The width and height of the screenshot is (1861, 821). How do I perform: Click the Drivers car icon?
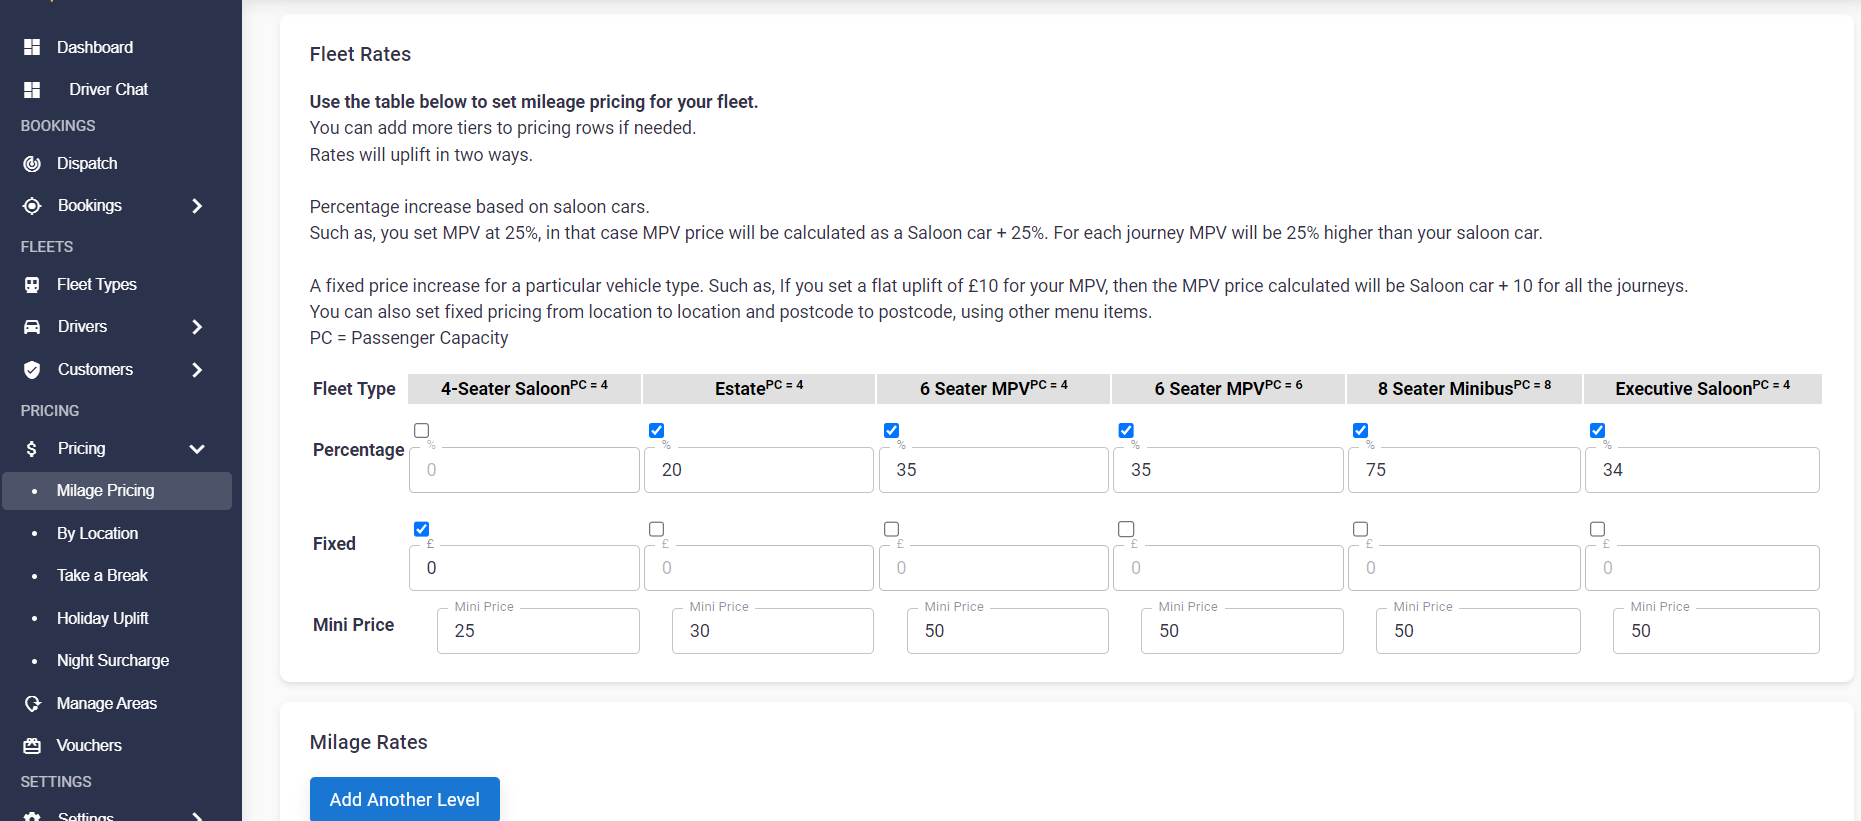[x=32, y=327]
